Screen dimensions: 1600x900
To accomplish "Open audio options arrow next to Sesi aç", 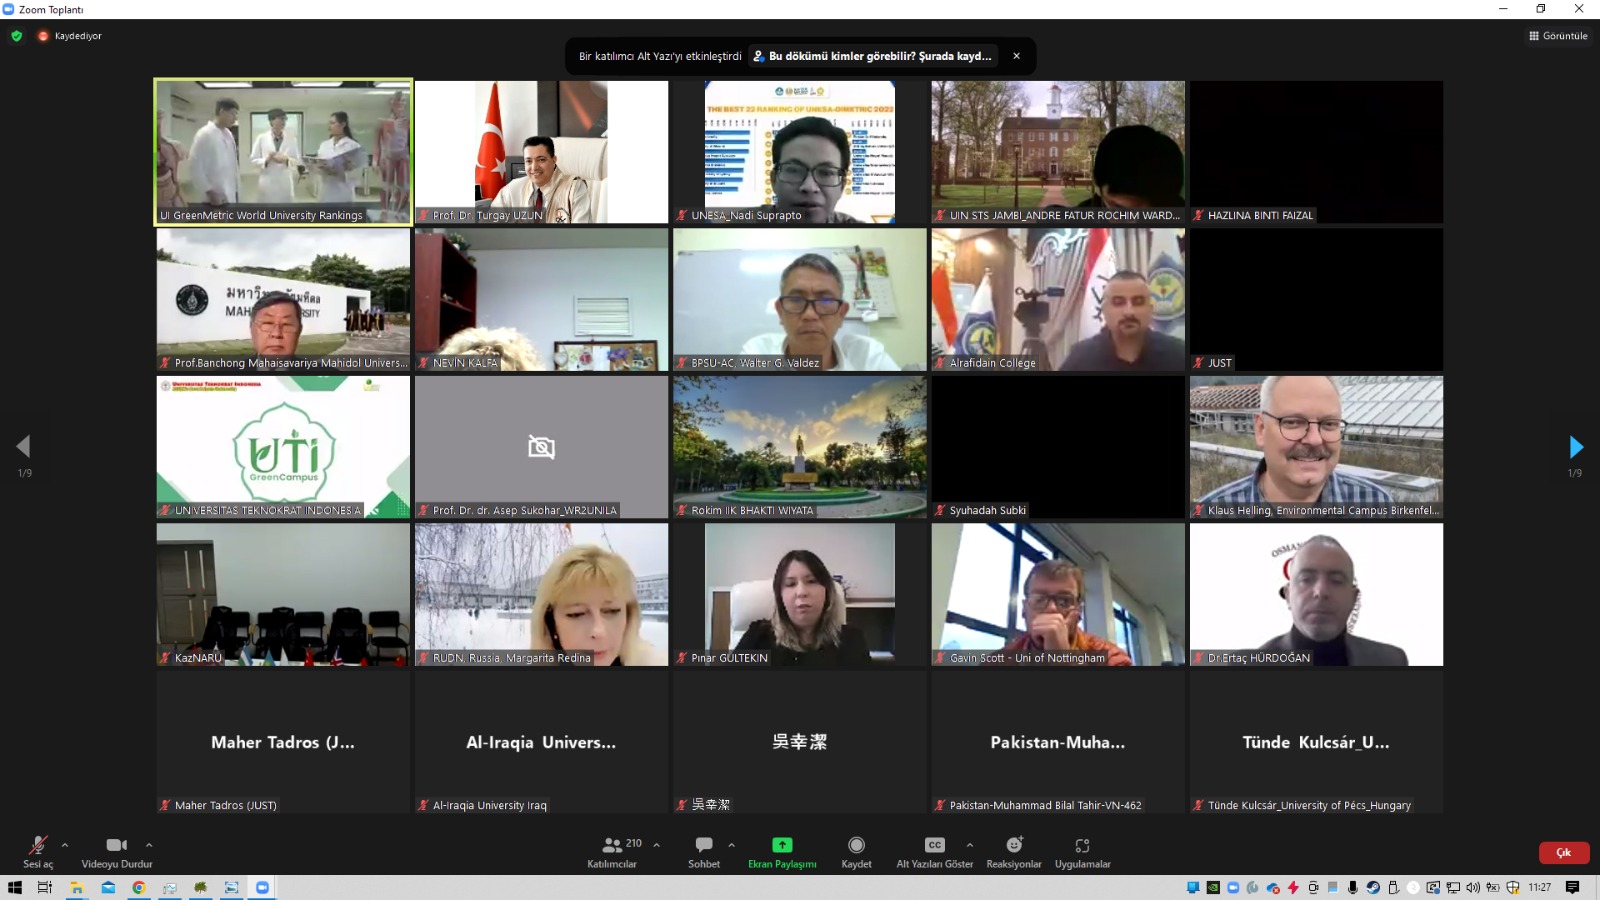I will 65,845.
